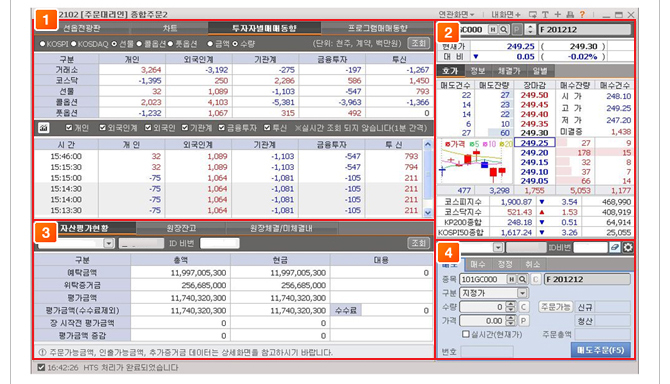
Task: Click down arrow on investor table scrollbar
Action: [x=428, y=212]
